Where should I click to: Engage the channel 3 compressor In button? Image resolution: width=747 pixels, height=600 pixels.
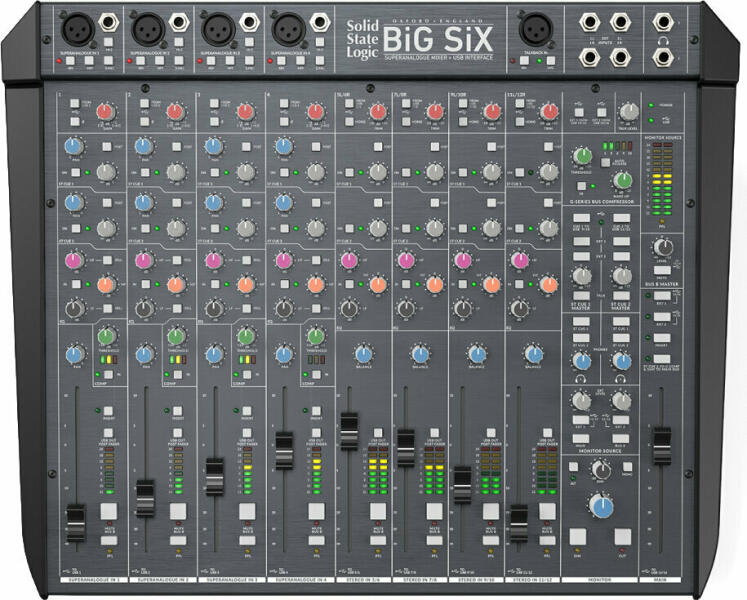click(x=246, y=375)
